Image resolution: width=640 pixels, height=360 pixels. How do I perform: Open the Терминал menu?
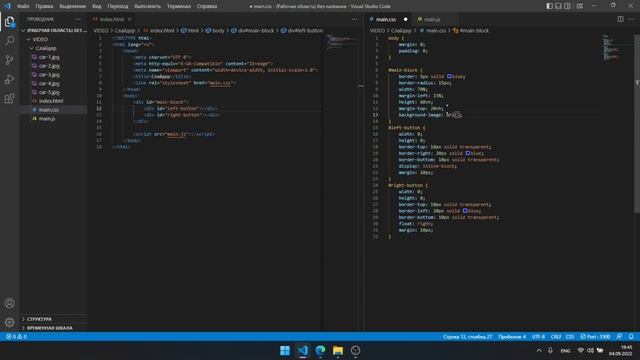(x=179, y=6)
